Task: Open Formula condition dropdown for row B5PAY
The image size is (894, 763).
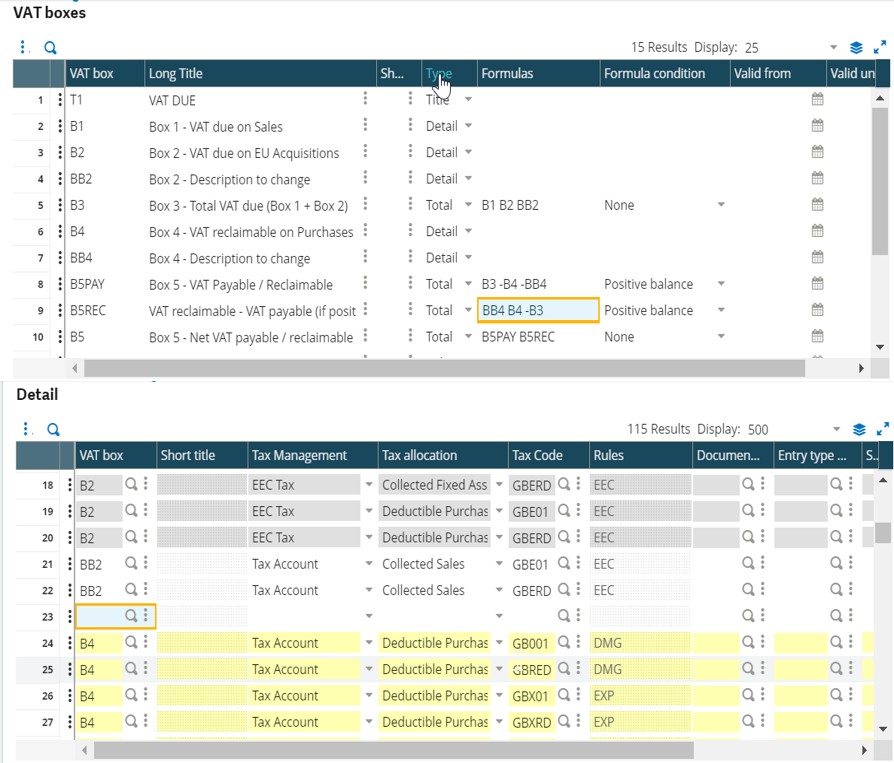Action: pos(721,283)
